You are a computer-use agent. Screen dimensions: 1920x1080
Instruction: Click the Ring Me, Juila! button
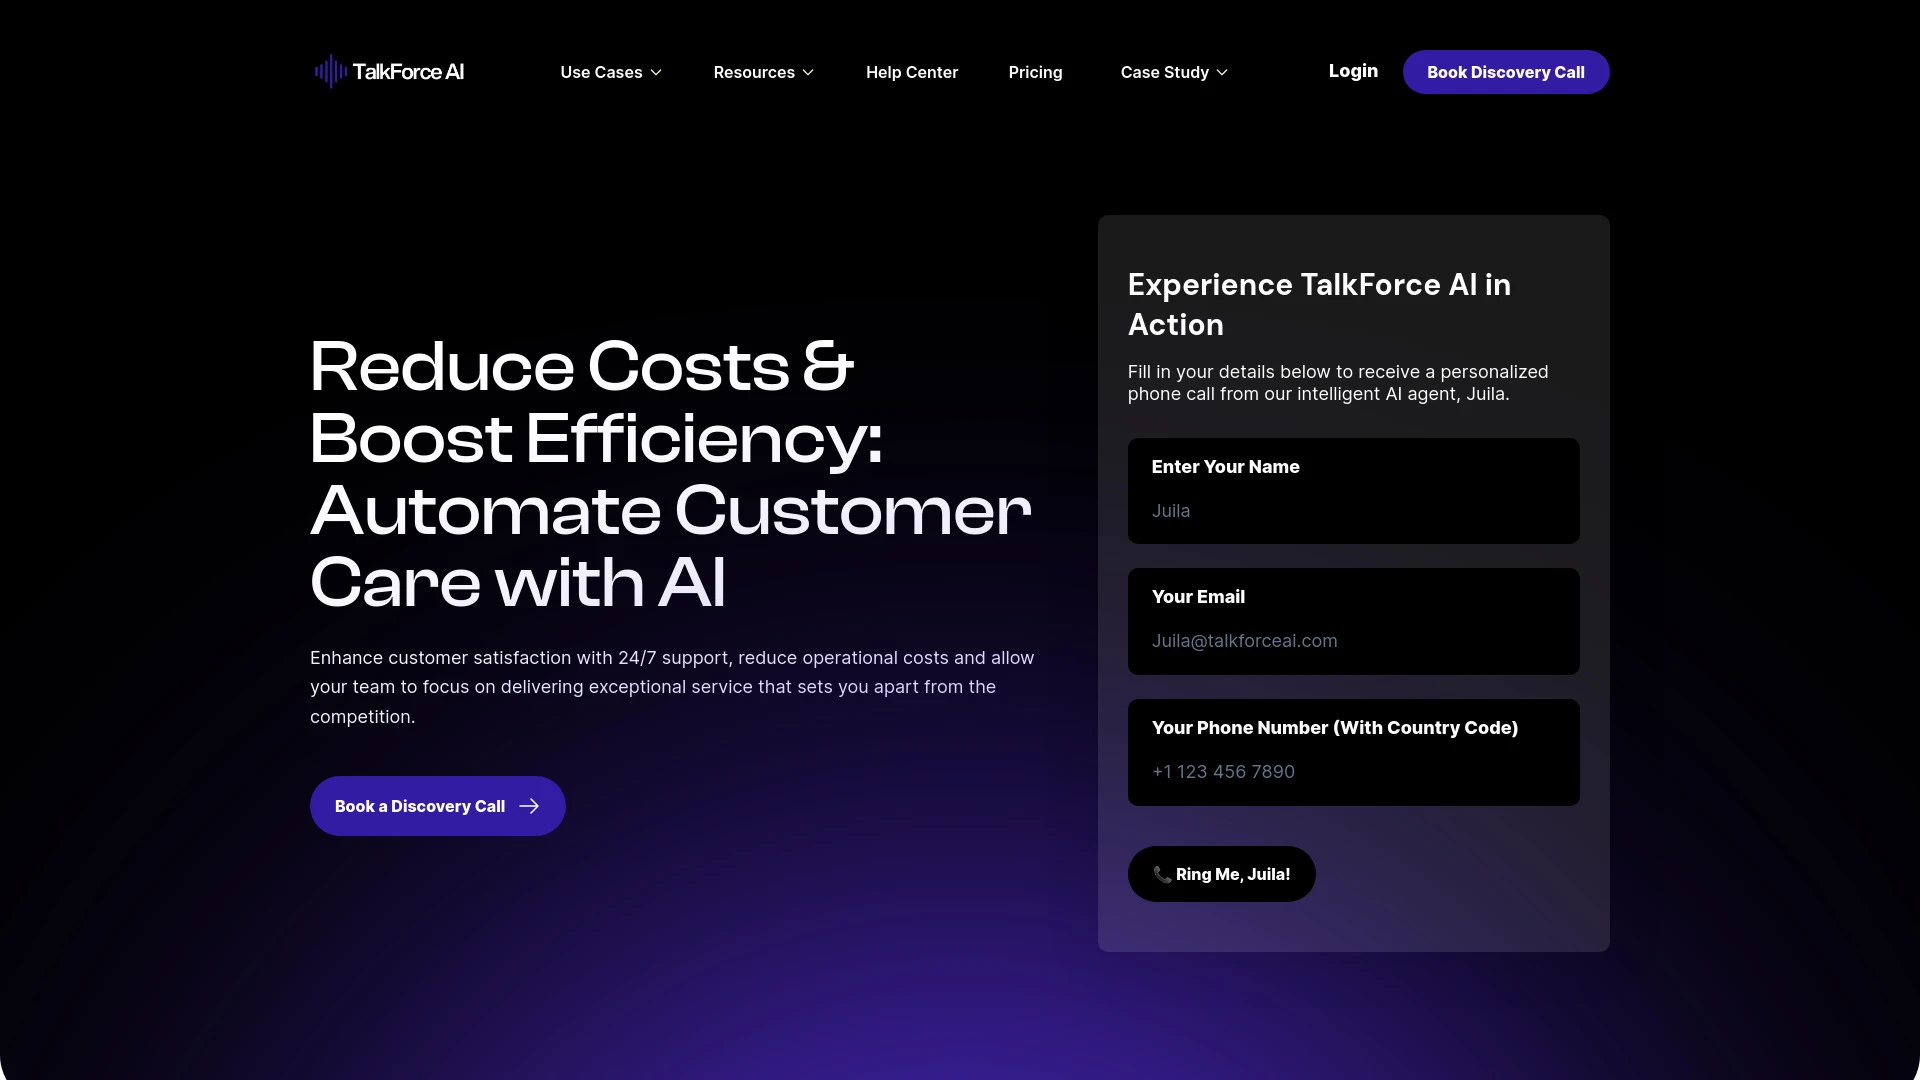(x=1222, y=874)
